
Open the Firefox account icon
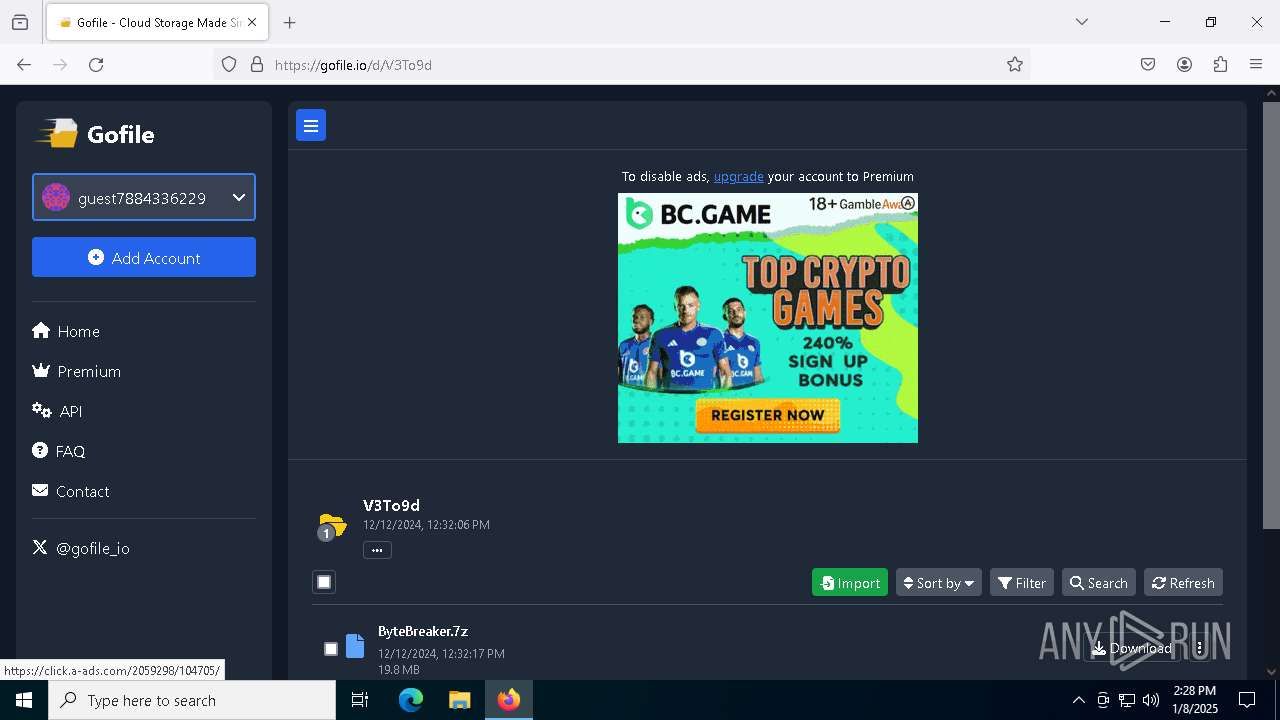(1184, 65)
